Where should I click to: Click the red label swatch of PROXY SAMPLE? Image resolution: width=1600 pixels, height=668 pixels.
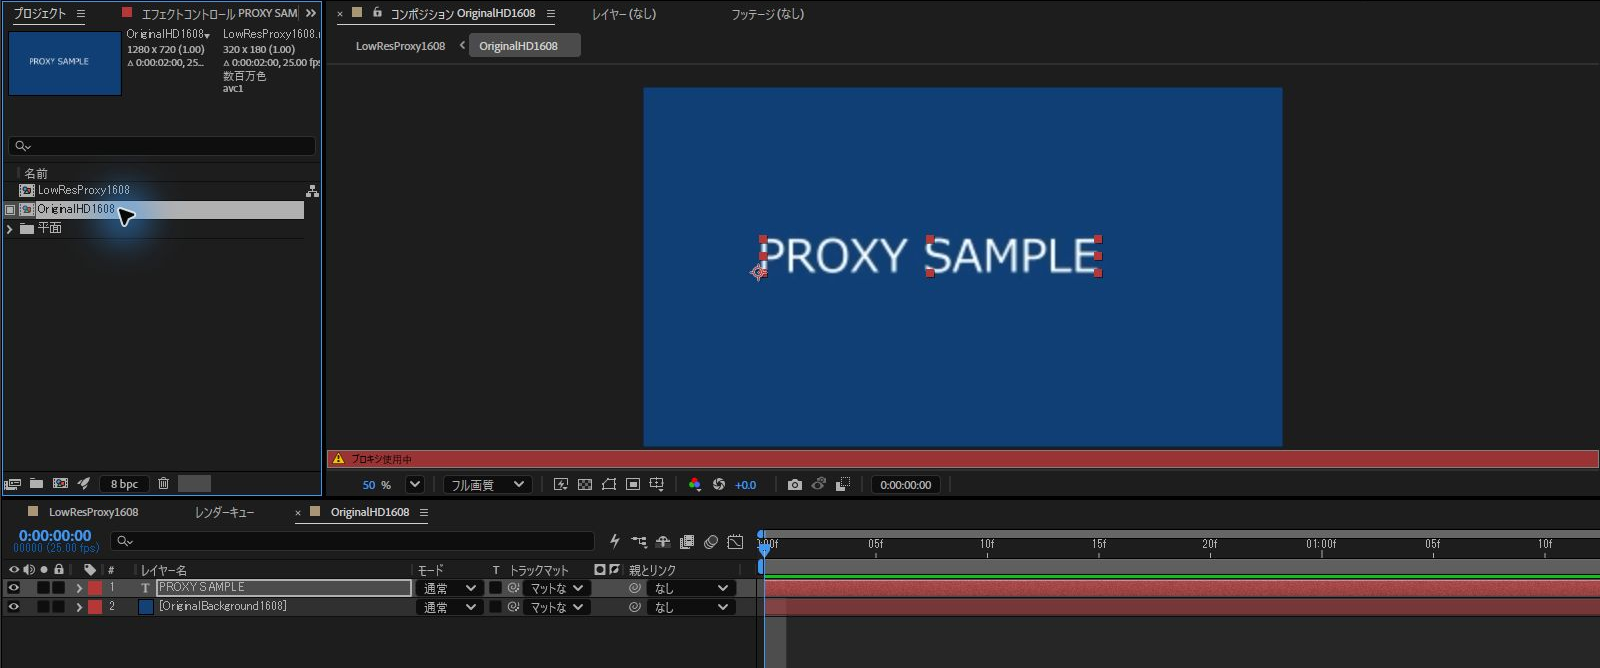click(x=95, y=588)
